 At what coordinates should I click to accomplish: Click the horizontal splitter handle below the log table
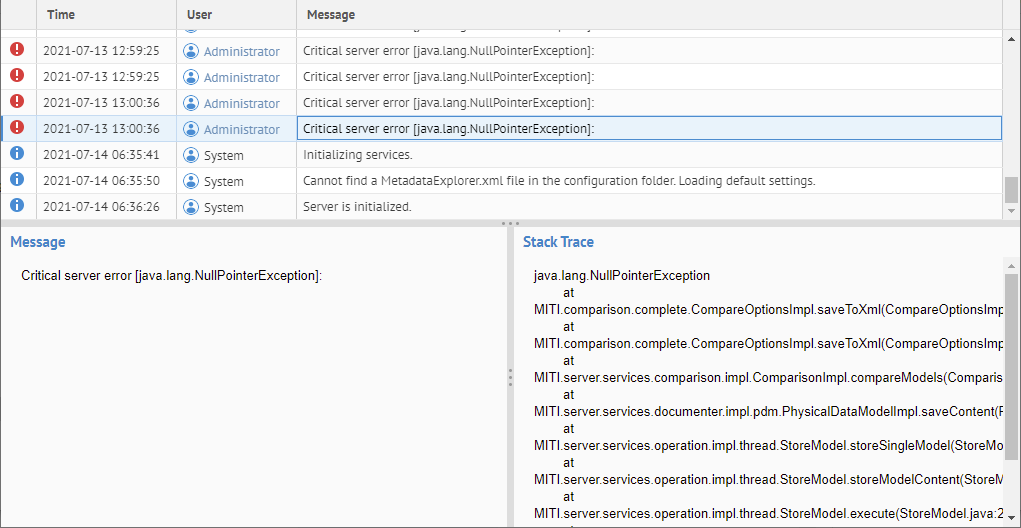510,223
